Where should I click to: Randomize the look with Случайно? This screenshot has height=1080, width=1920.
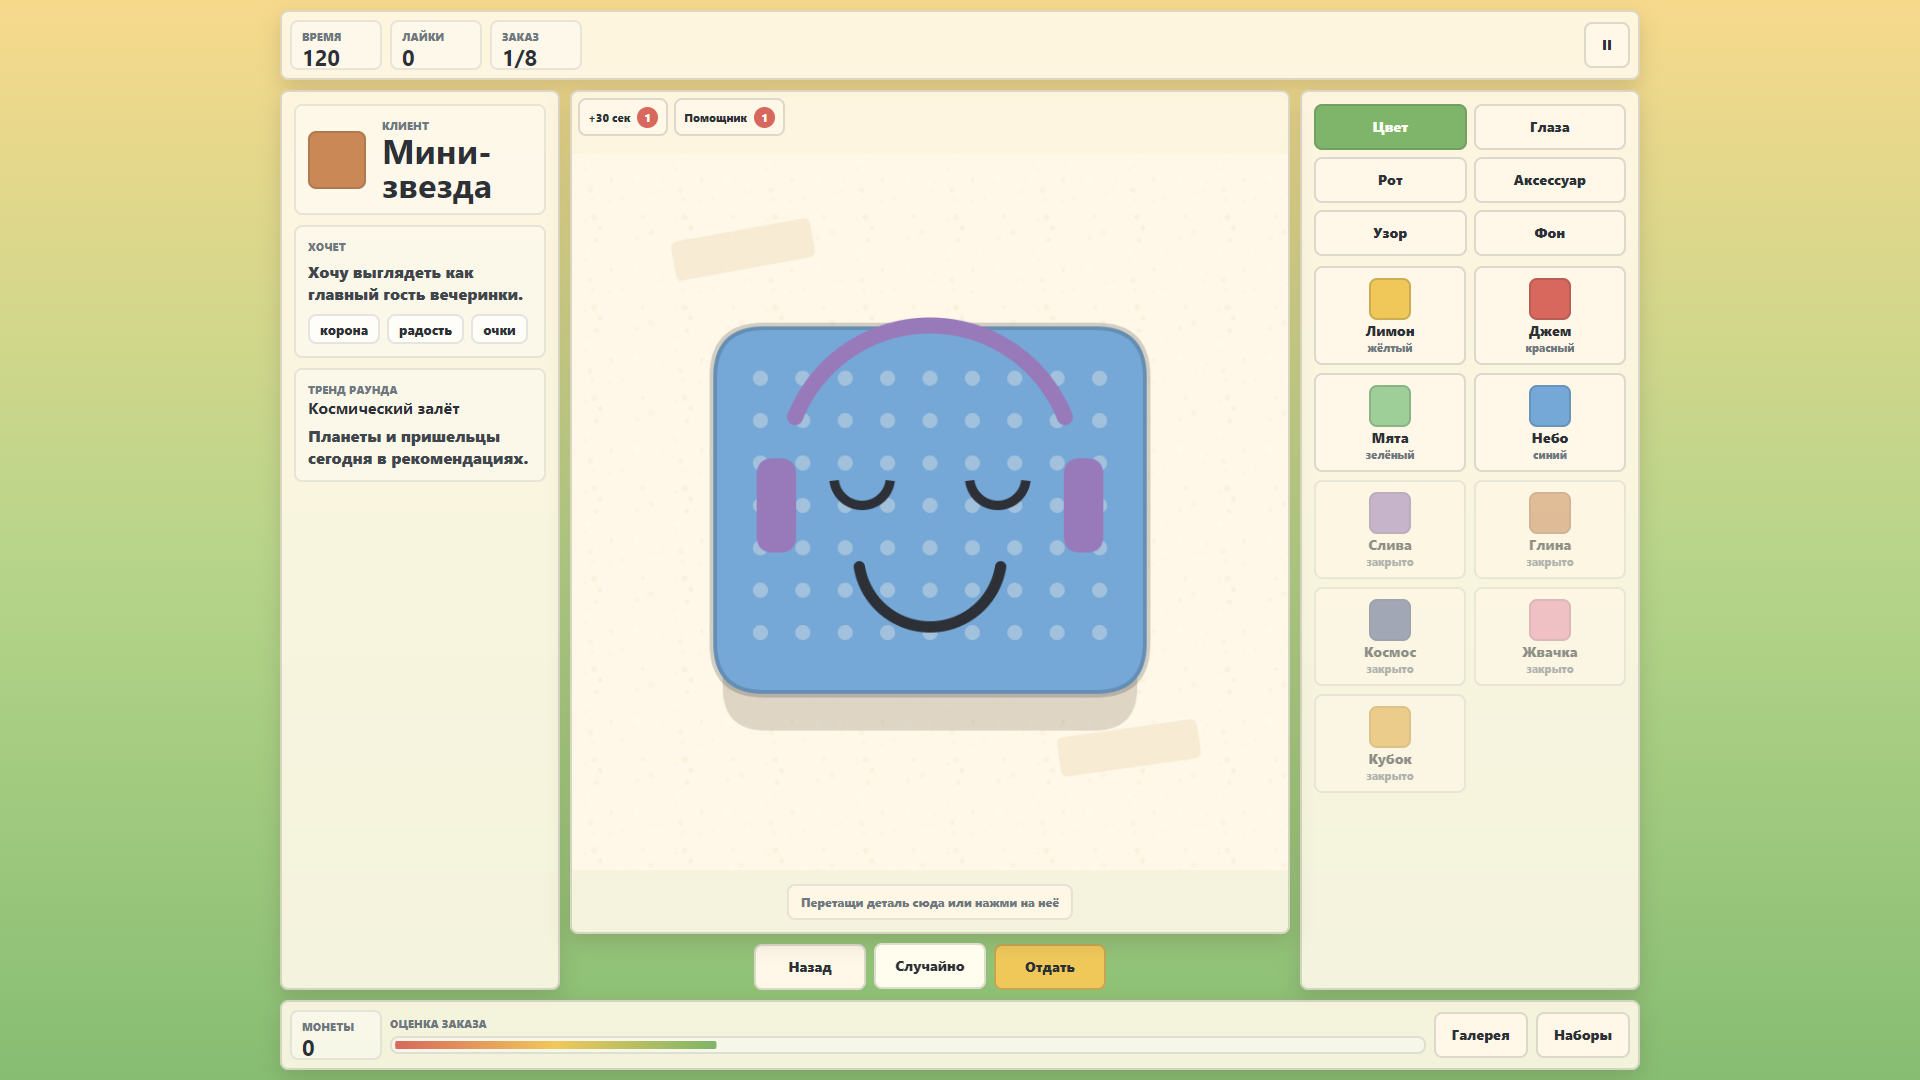coord(930,966)
